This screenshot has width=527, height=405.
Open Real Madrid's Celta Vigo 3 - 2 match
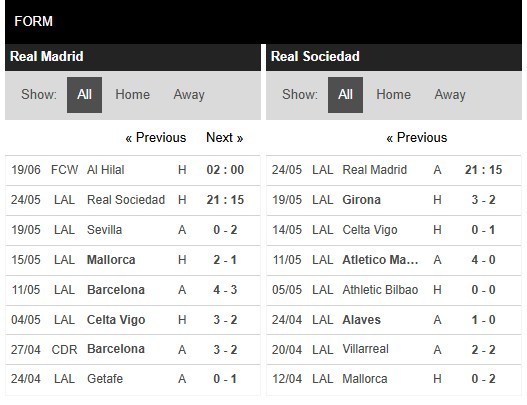coord(133,320)
